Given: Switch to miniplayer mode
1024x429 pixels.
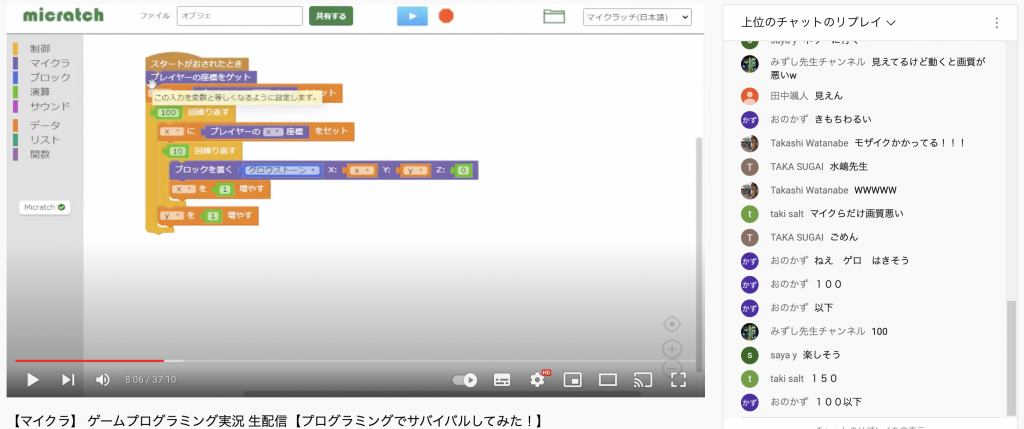Looking at the screenshot, I should coord(573,380).
